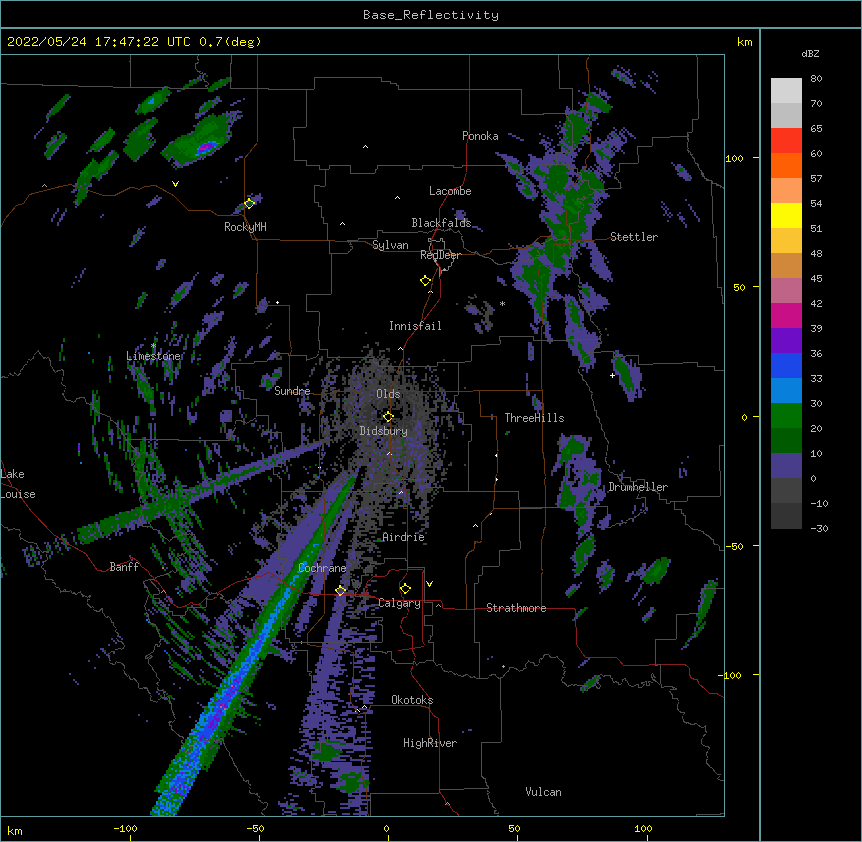Click the km label in top right
This screenshot has height=842, width=862.
click(744, 42)
